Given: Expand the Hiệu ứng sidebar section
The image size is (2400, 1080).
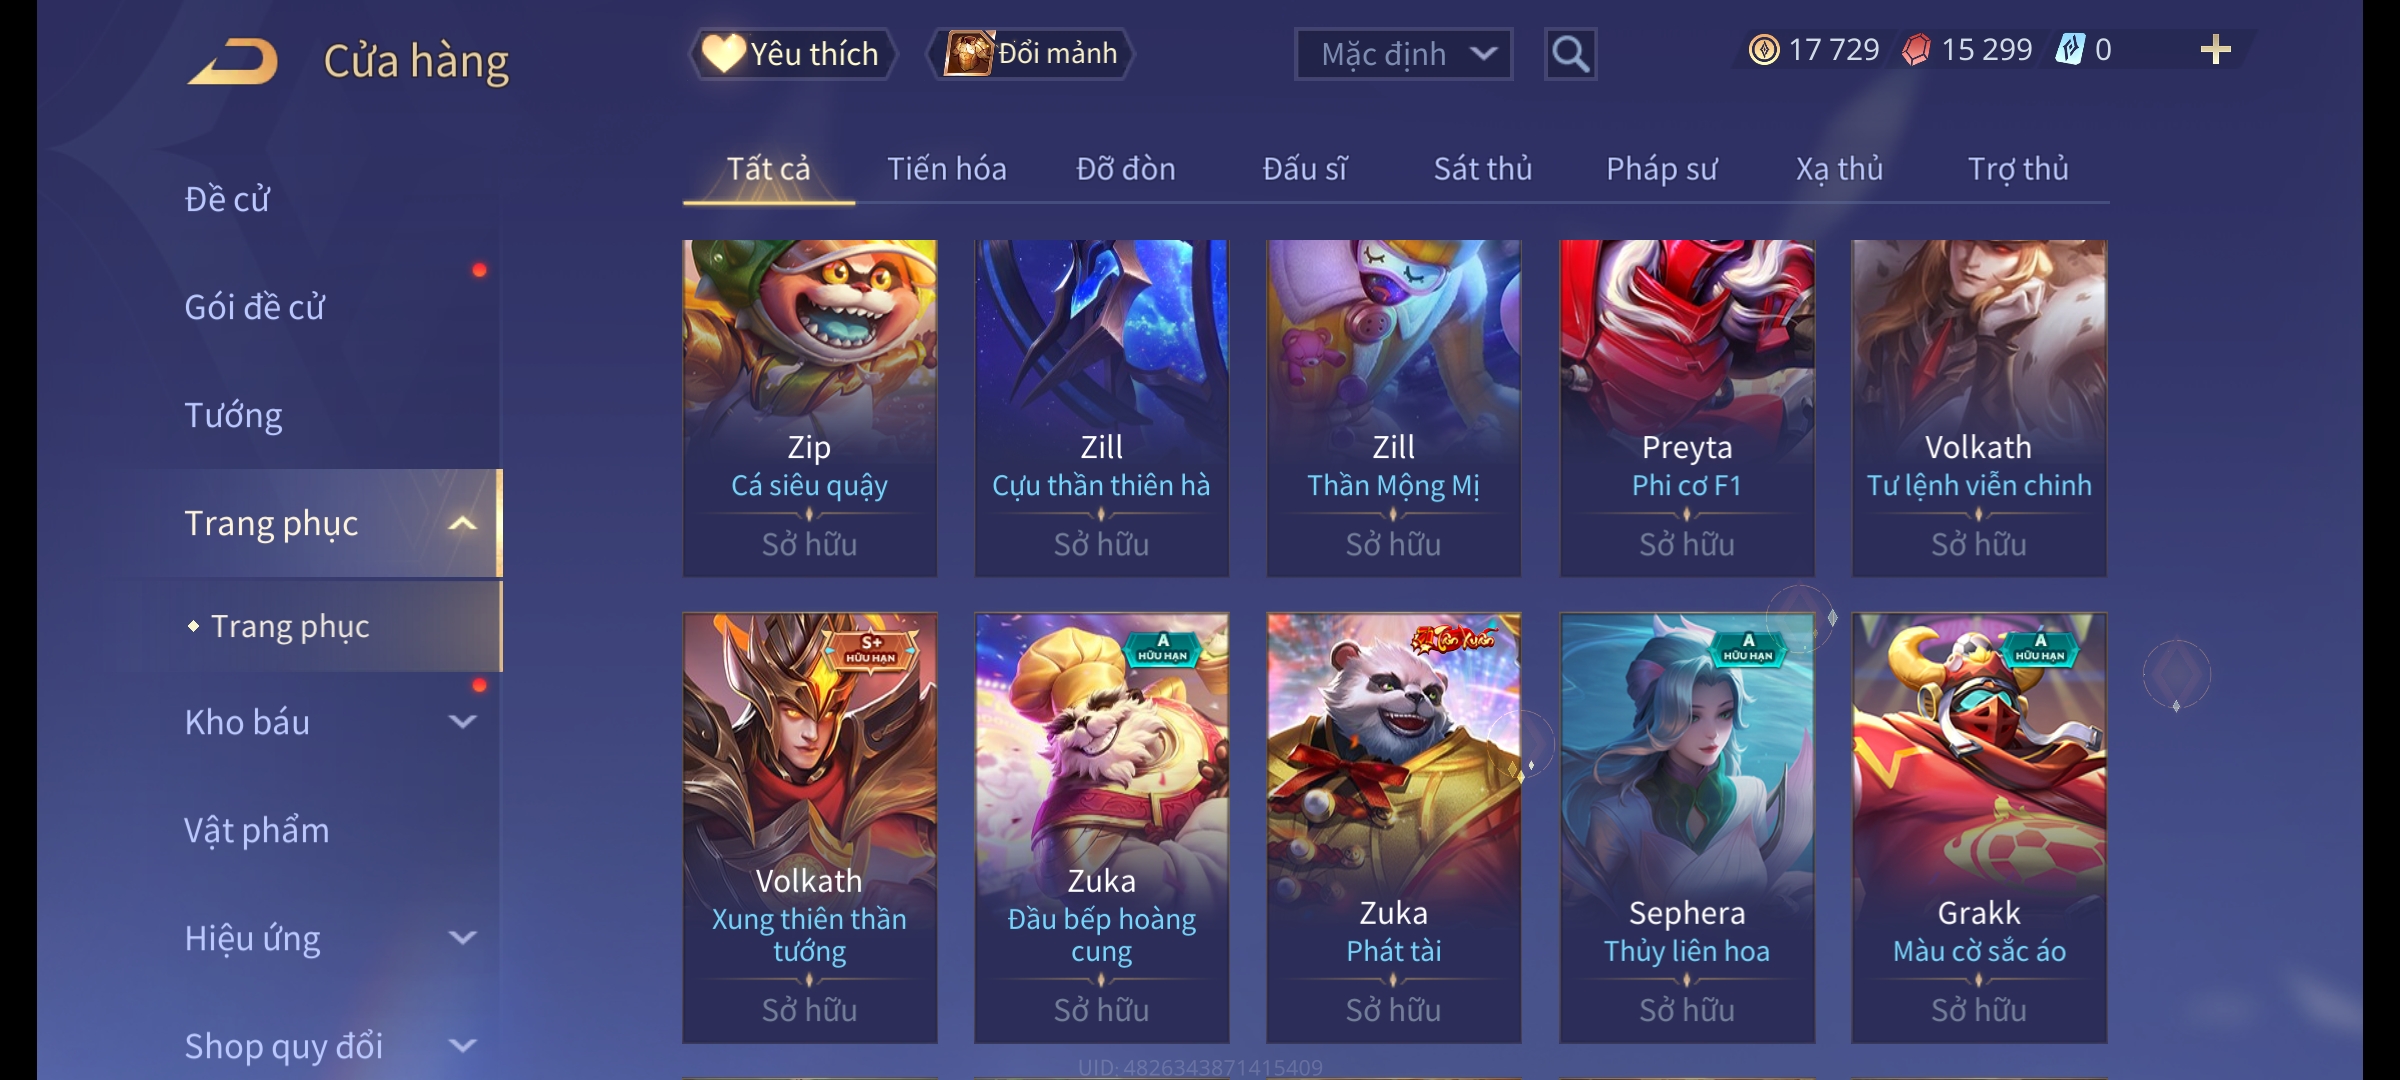Looking at the screenshot, I should [x=462, y=938].
